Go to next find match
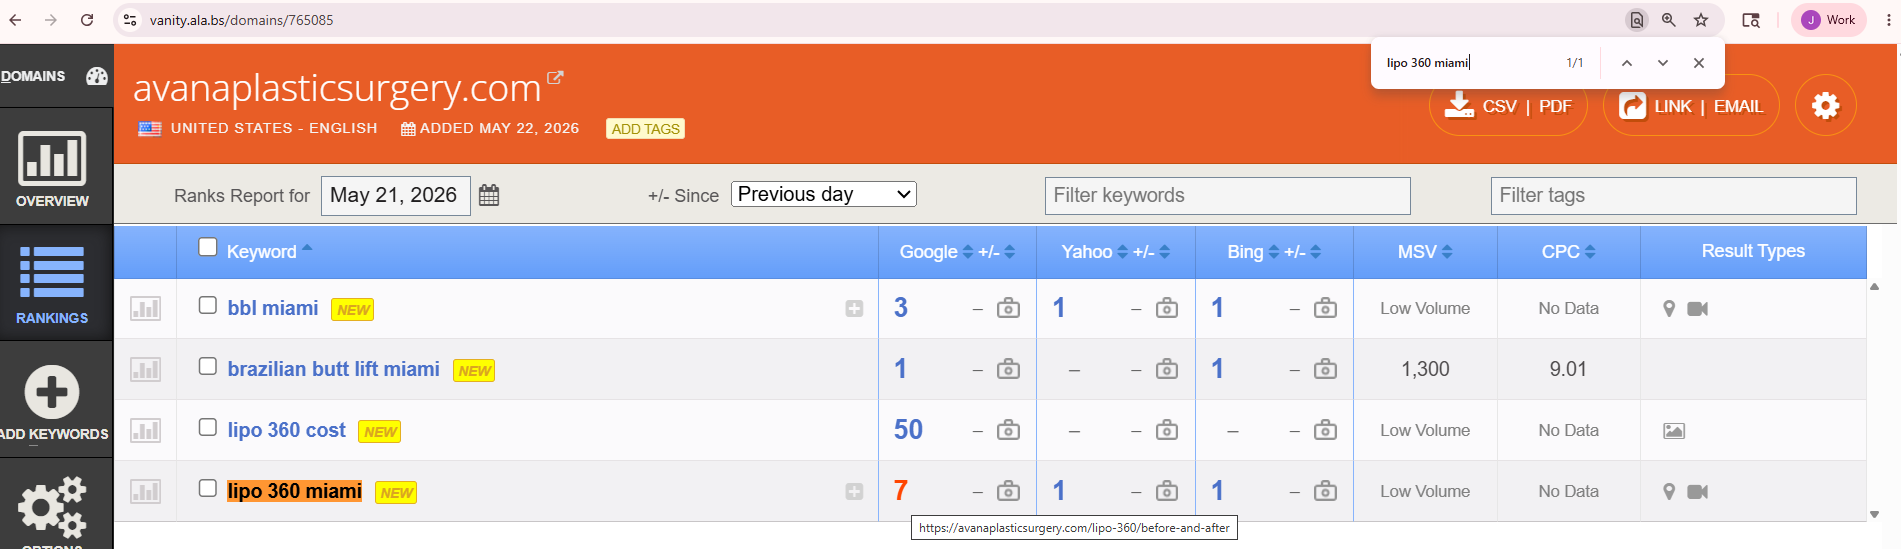Screen dimensions: 1901x549 click(1663, 63)
